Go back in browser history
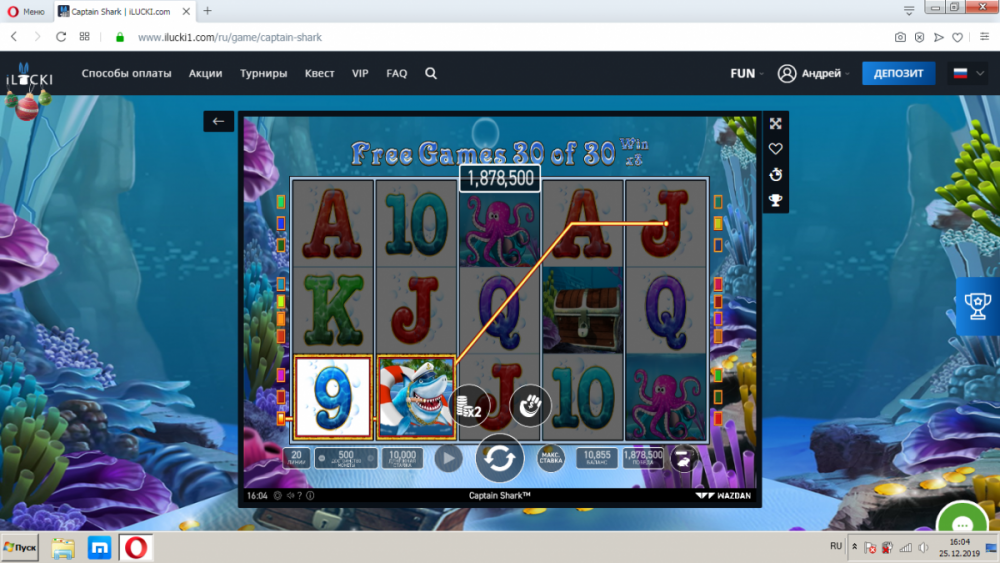1000x563 pixels. (x=14, y=37)
